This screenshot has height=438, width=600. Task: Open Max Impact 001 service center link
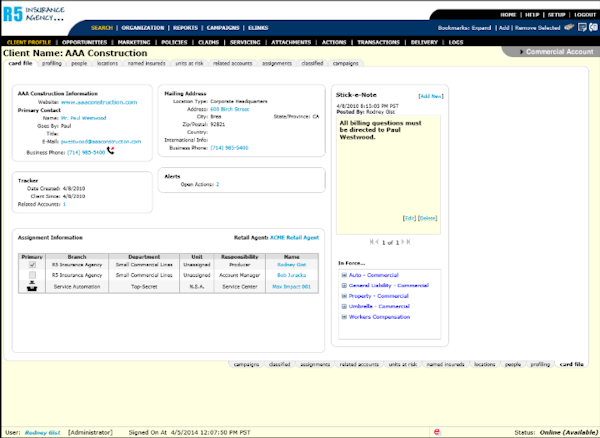tap(292, 287)
